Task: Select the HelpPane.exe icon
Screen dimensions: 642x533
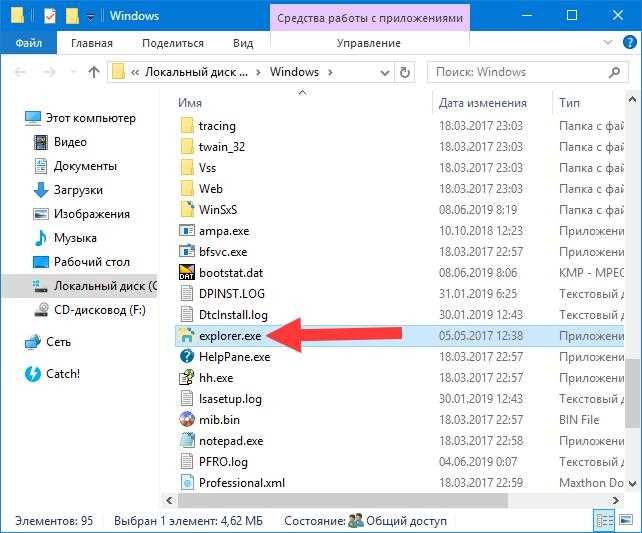Action: point(187,357)
